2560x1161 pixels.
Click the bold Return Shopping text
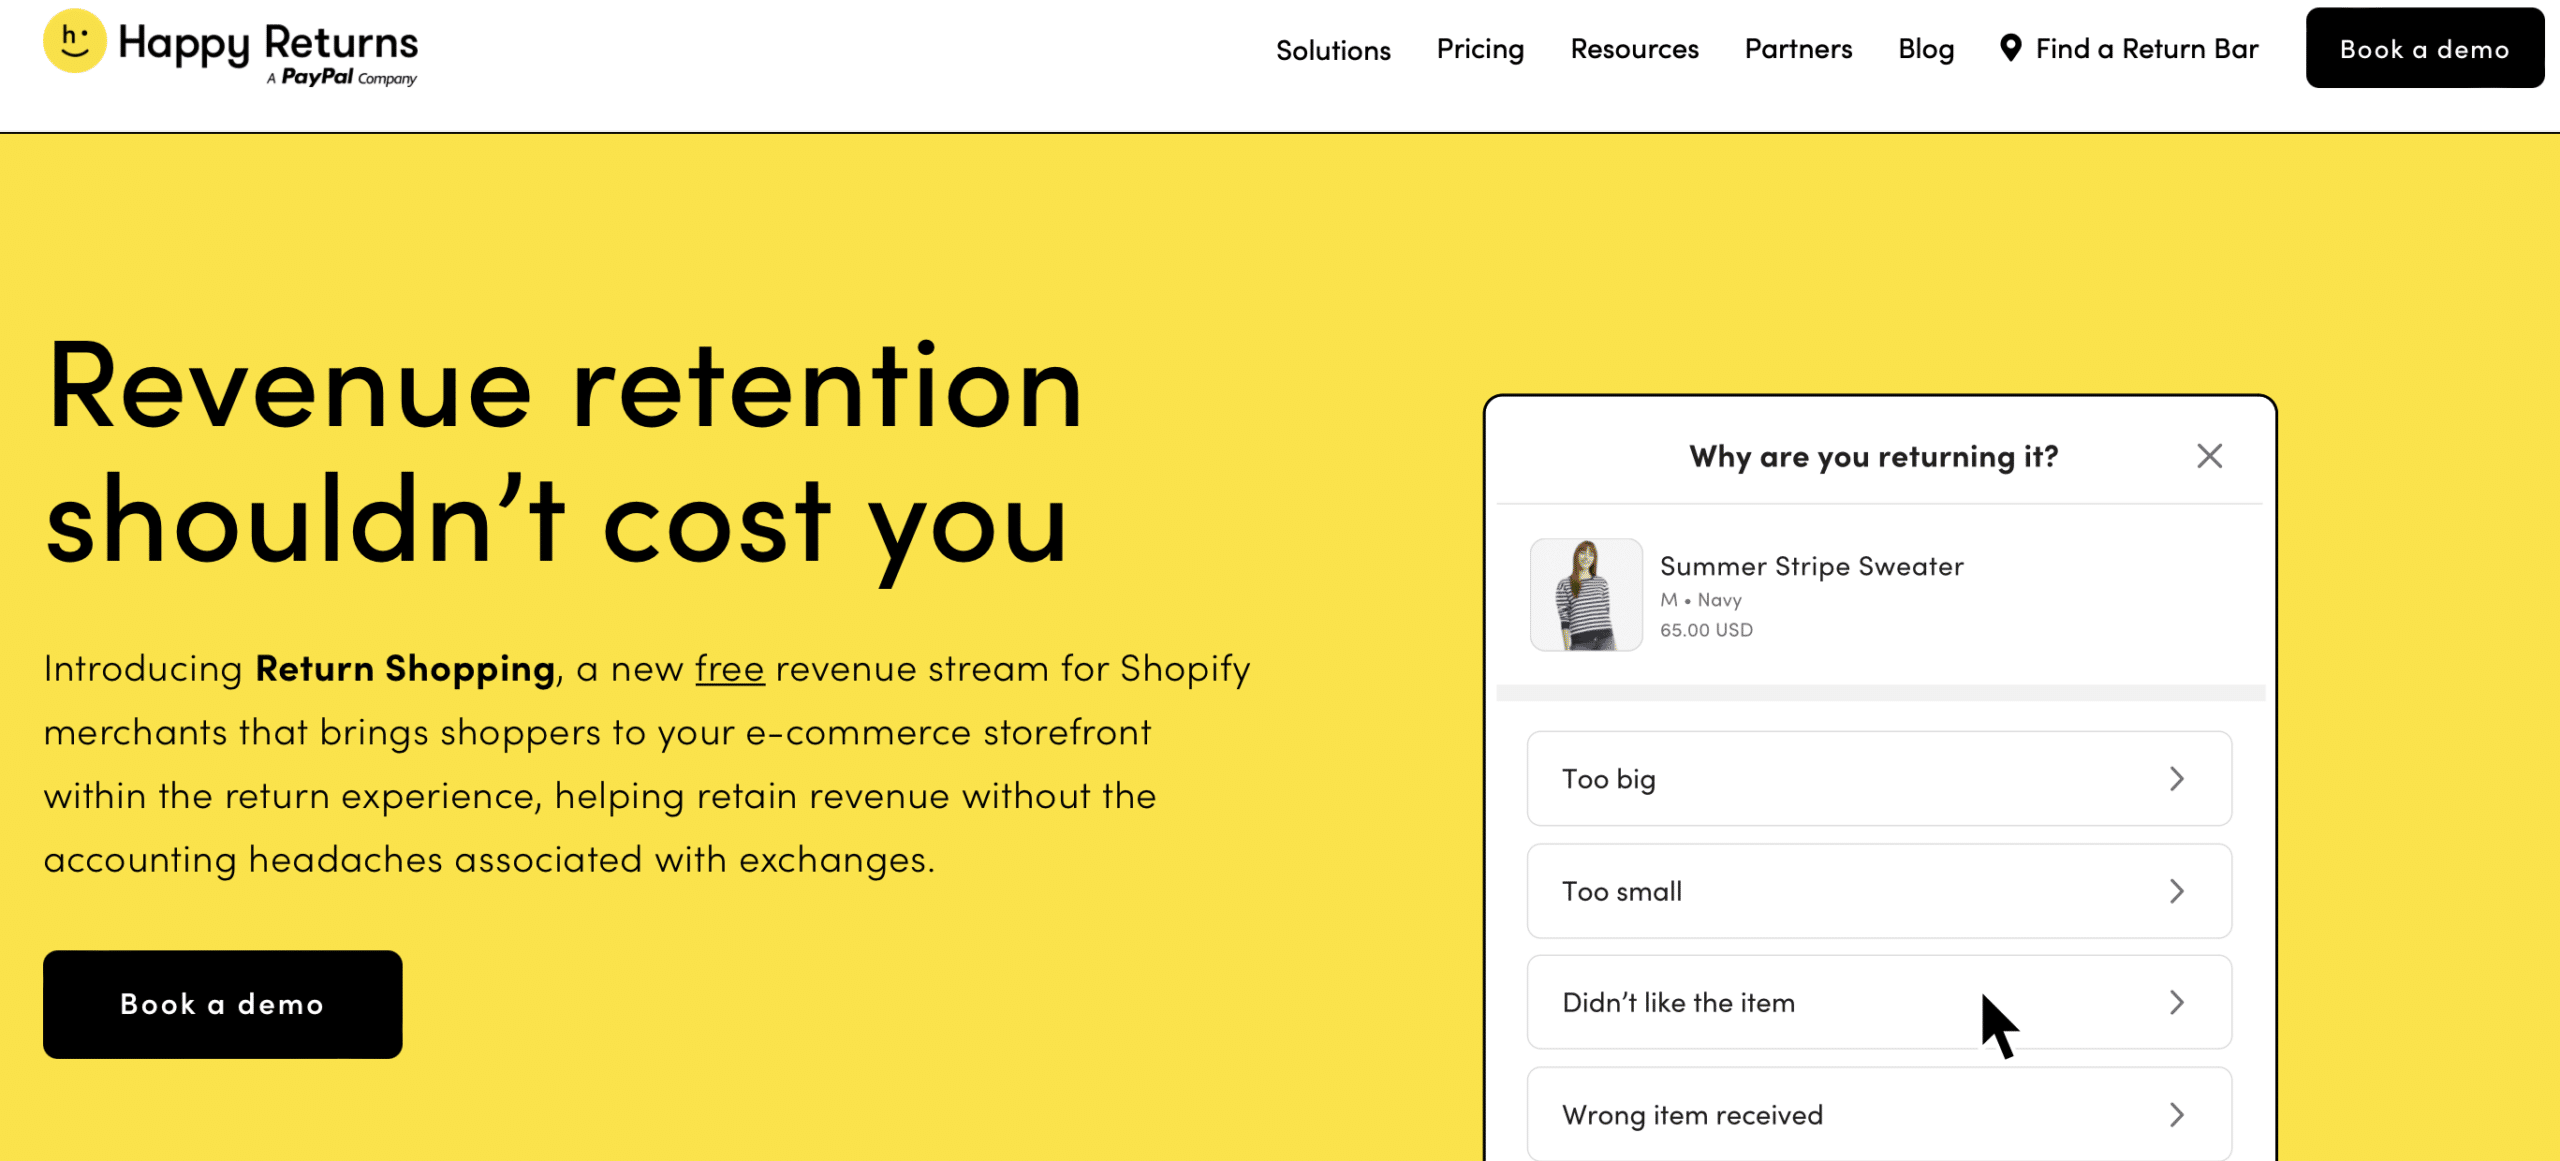coord(405,668)
